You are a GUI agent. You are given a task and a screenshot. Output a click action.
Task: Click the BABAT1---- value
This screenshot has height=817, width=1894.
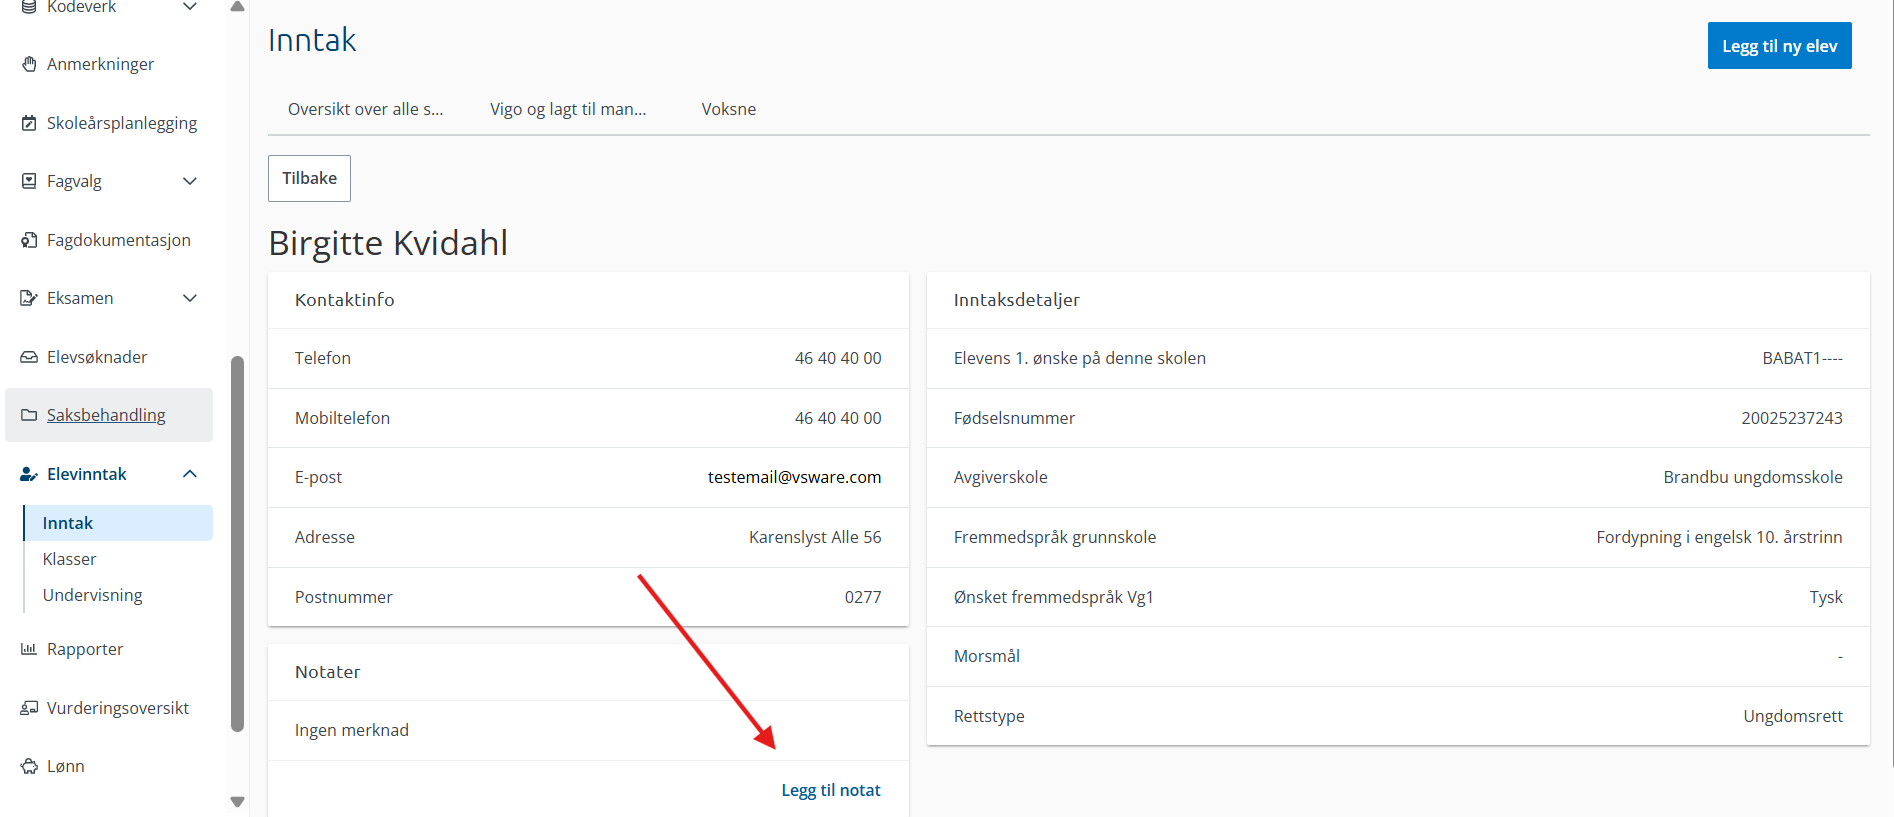click(1802, 358)
